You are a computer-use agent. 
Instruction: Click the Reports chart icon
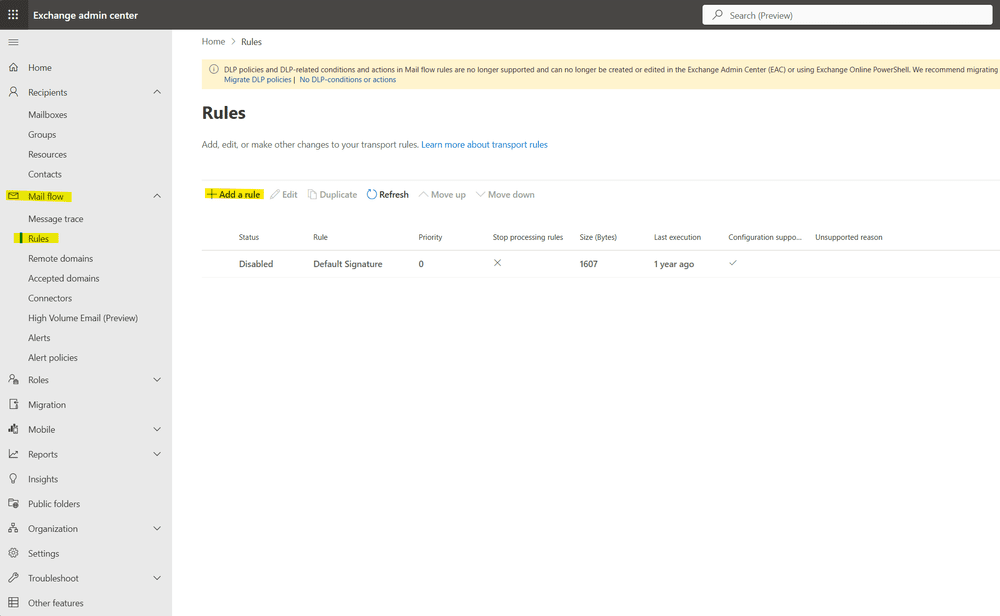point(13,454)
